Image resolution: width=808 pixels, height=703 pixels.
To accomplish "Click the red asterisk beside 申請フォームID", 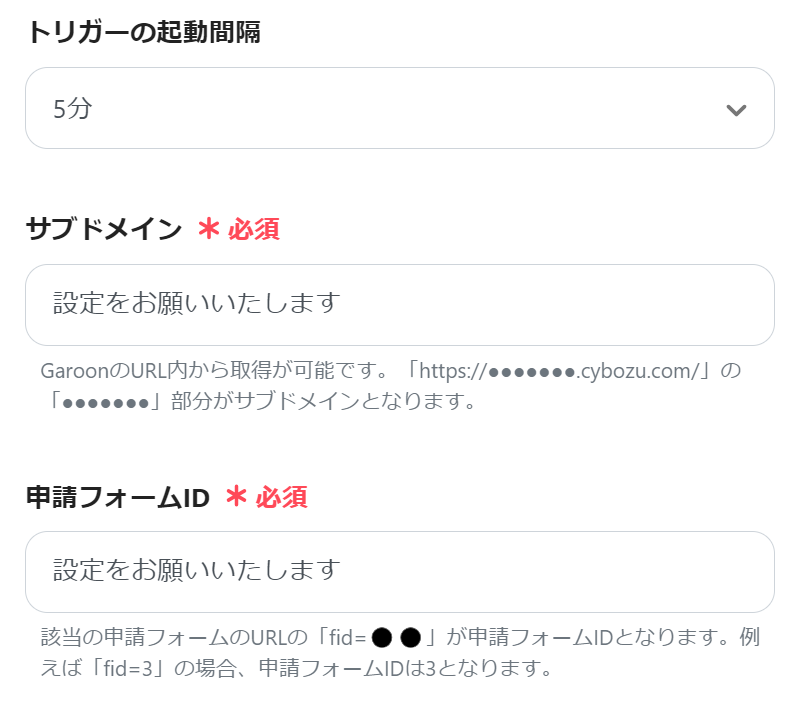I will [x=237, y=497].
